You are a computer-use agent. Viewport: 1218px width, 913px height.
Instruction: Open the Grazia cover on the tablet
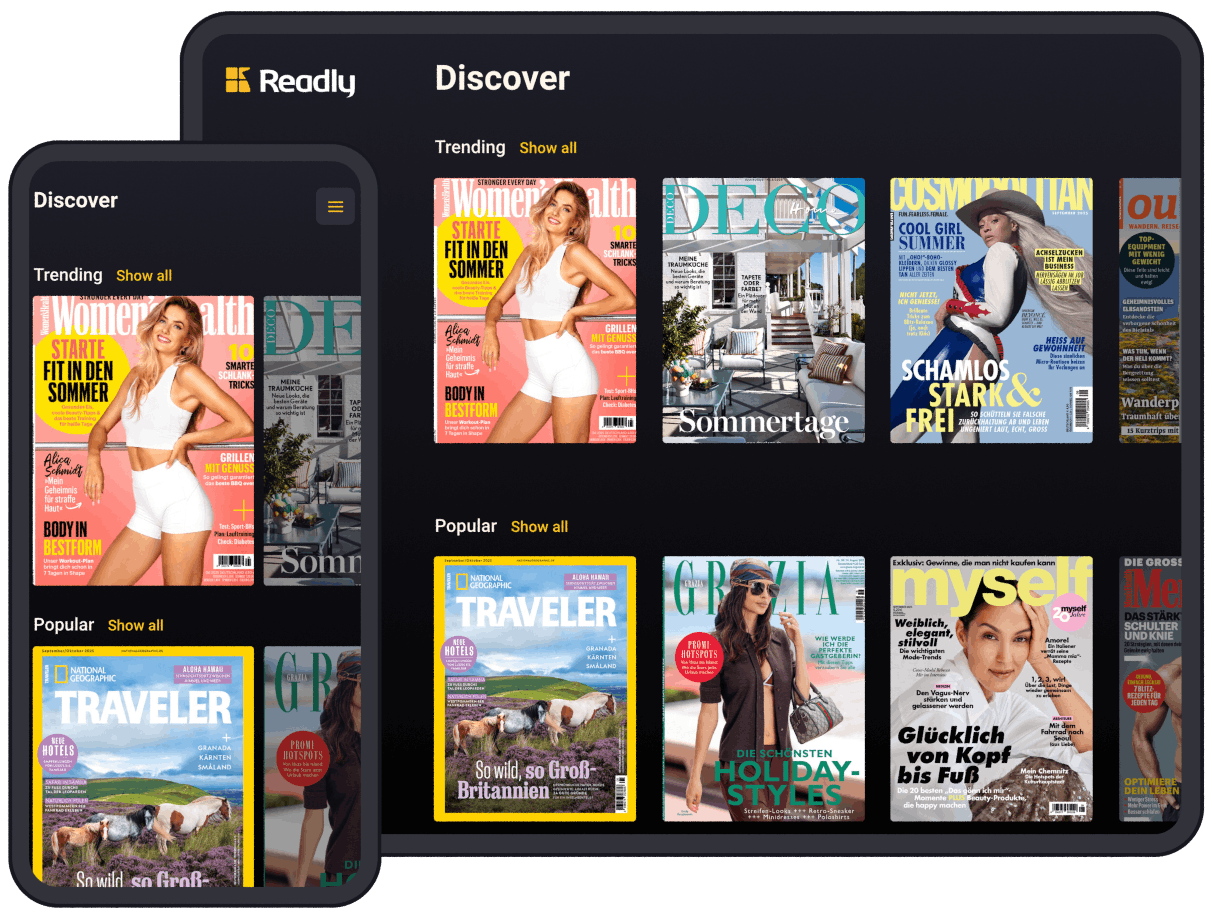tap(764, 689)
